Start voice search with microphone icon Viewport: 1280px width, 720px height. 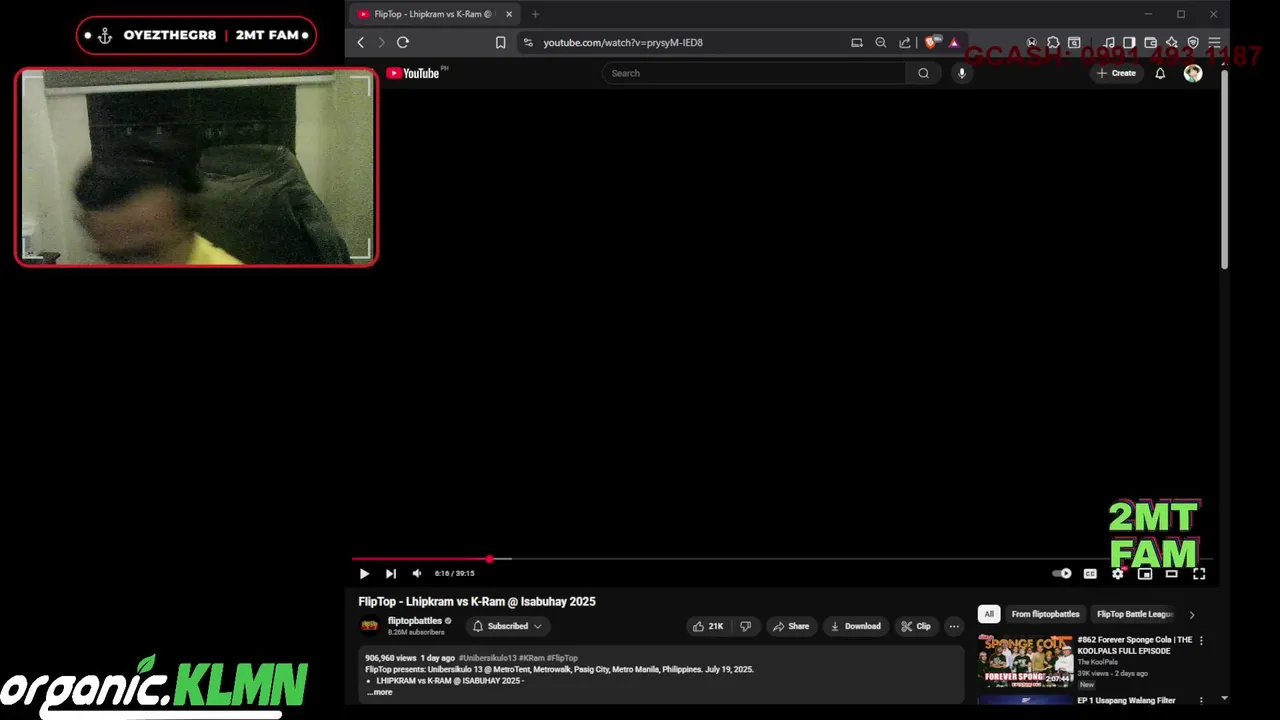(962, 73)
